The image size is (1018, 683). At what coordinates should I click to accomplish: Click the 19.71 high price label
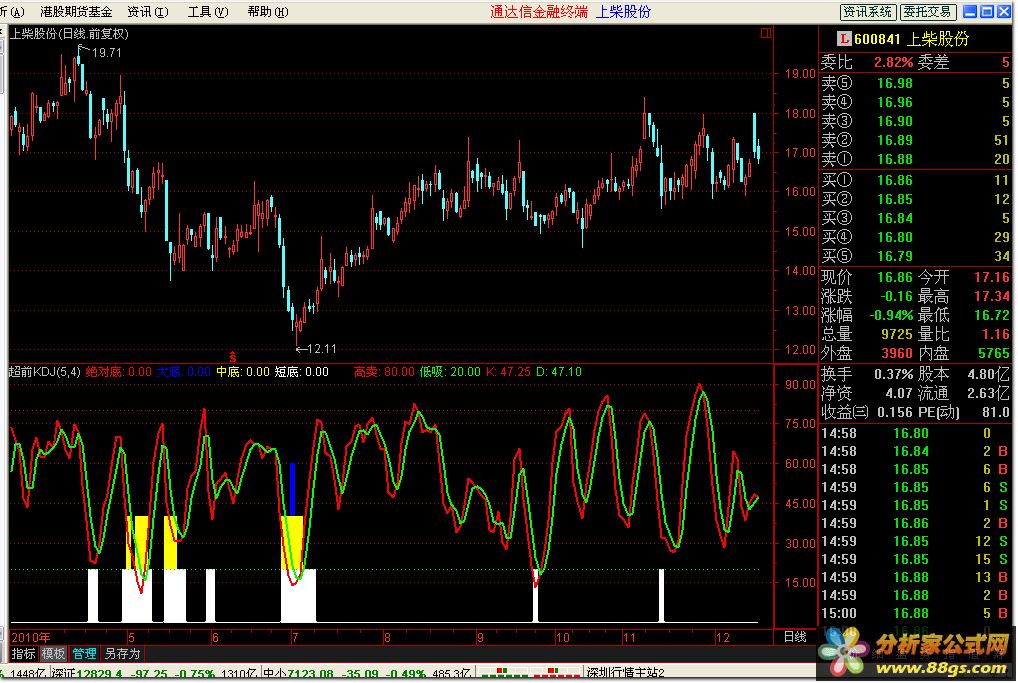[106, 53]
